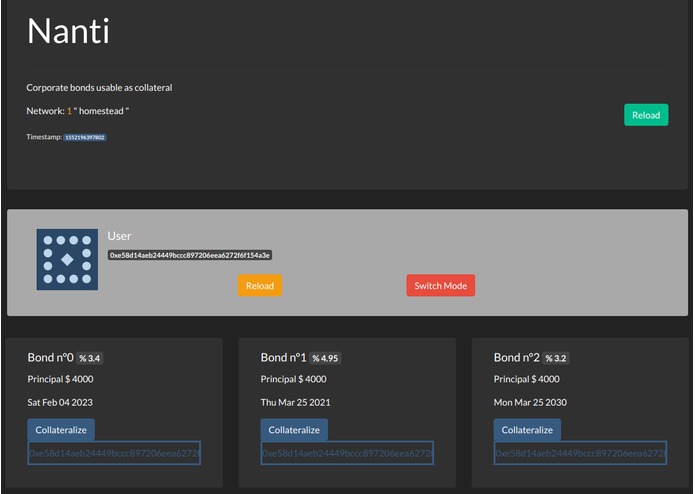695x494 pixels.
Task: Focus the address field under Bond n°0
Action: click(x=114, y=453)
